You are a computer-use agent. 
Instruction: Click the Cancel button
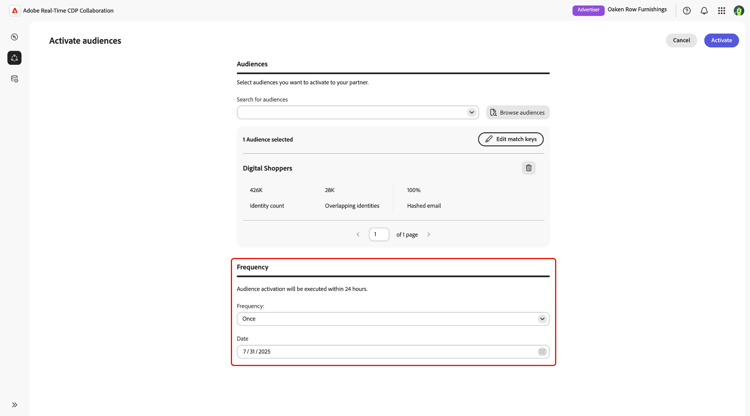click(681, 40)
